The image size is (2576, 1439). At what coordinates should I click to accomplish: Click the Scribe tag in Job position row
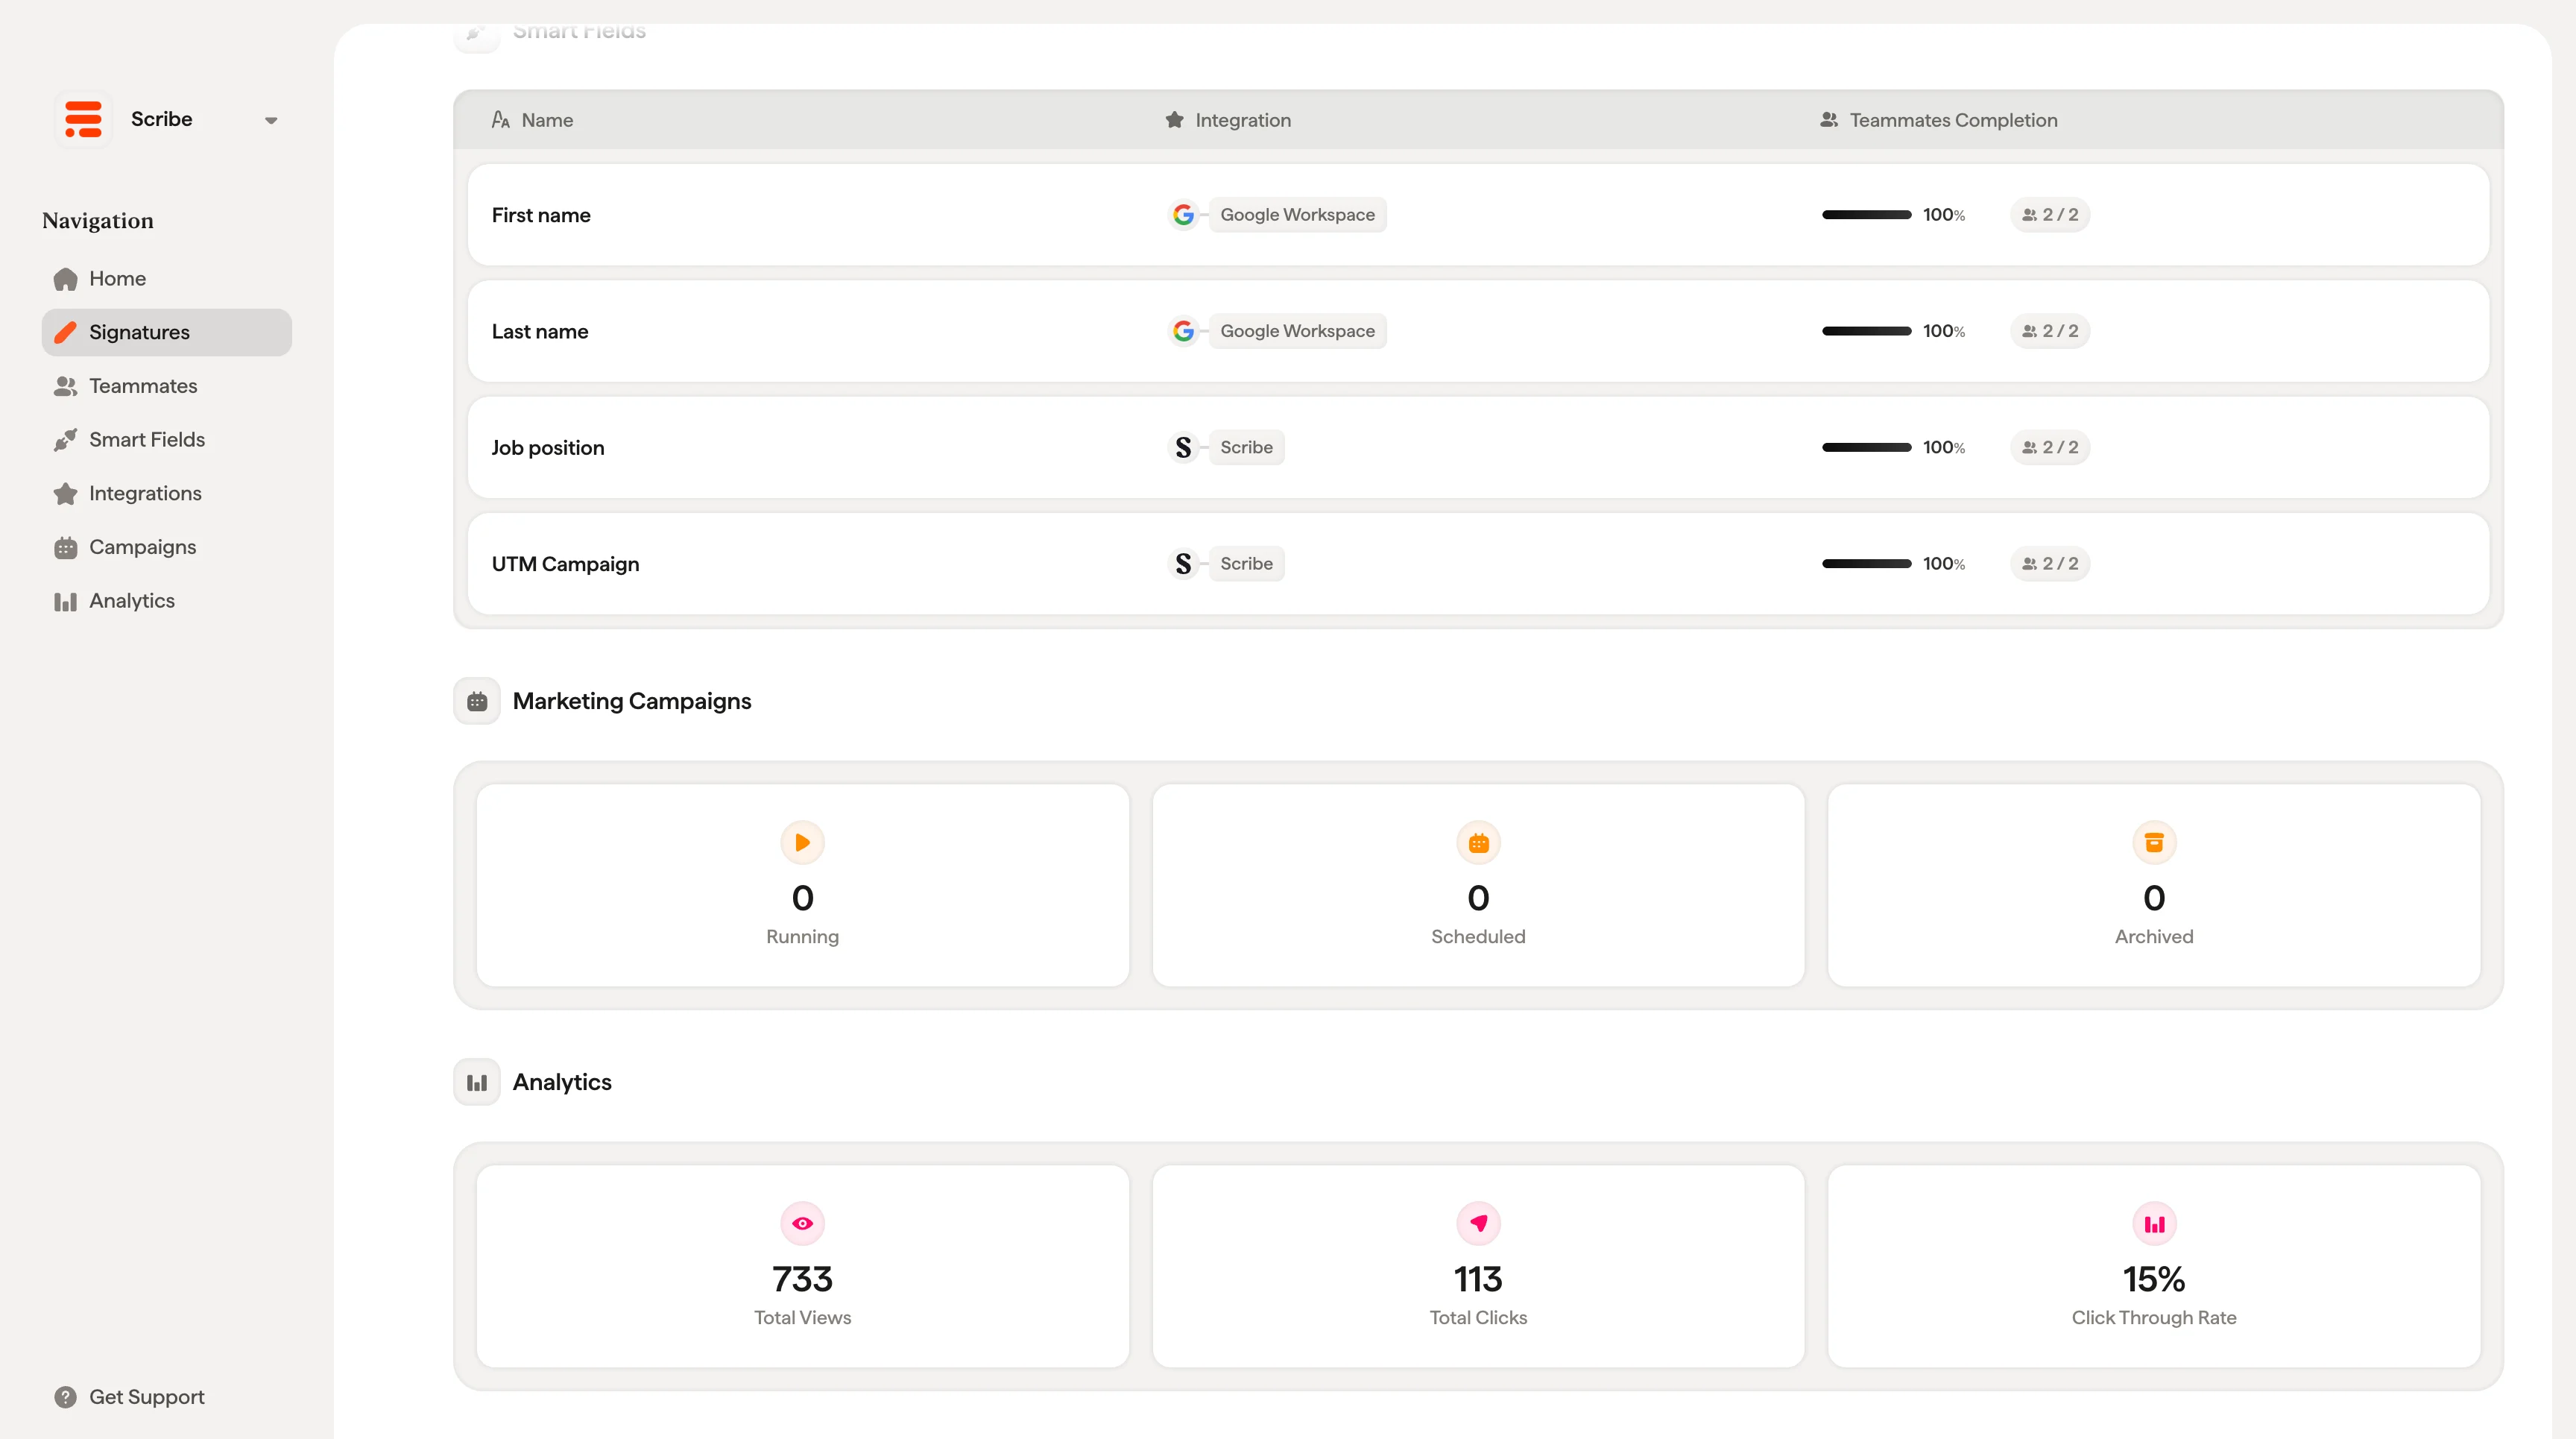pos(1246,447)
